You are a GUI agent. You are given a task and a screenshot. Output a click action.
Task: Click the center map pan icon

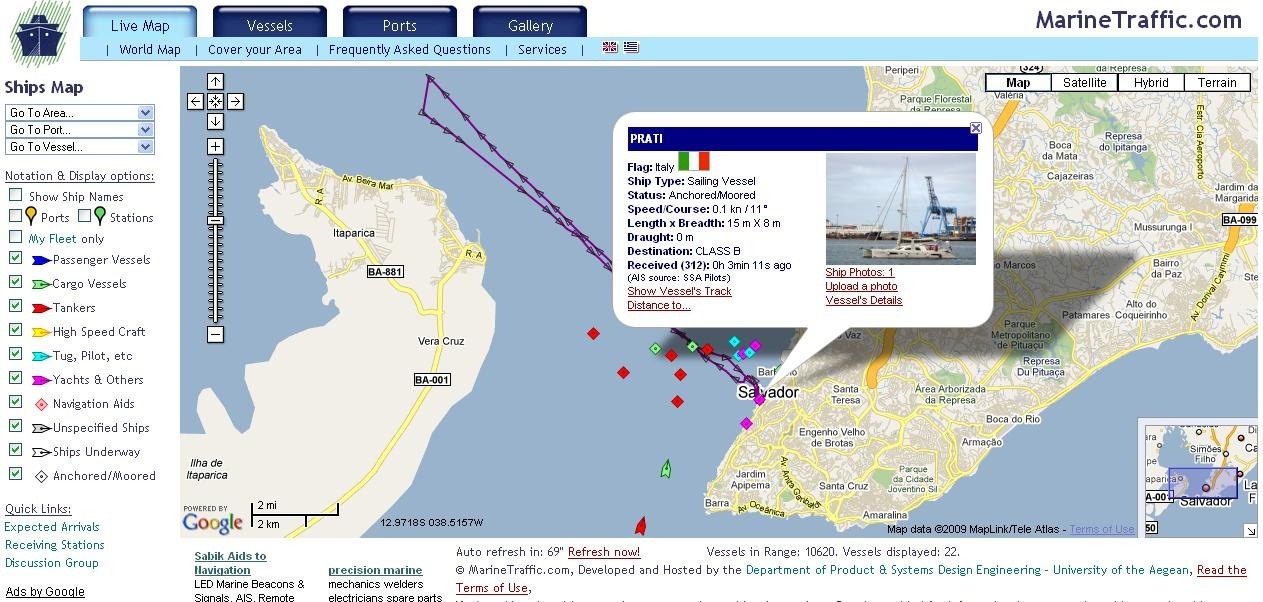(215, 101)
